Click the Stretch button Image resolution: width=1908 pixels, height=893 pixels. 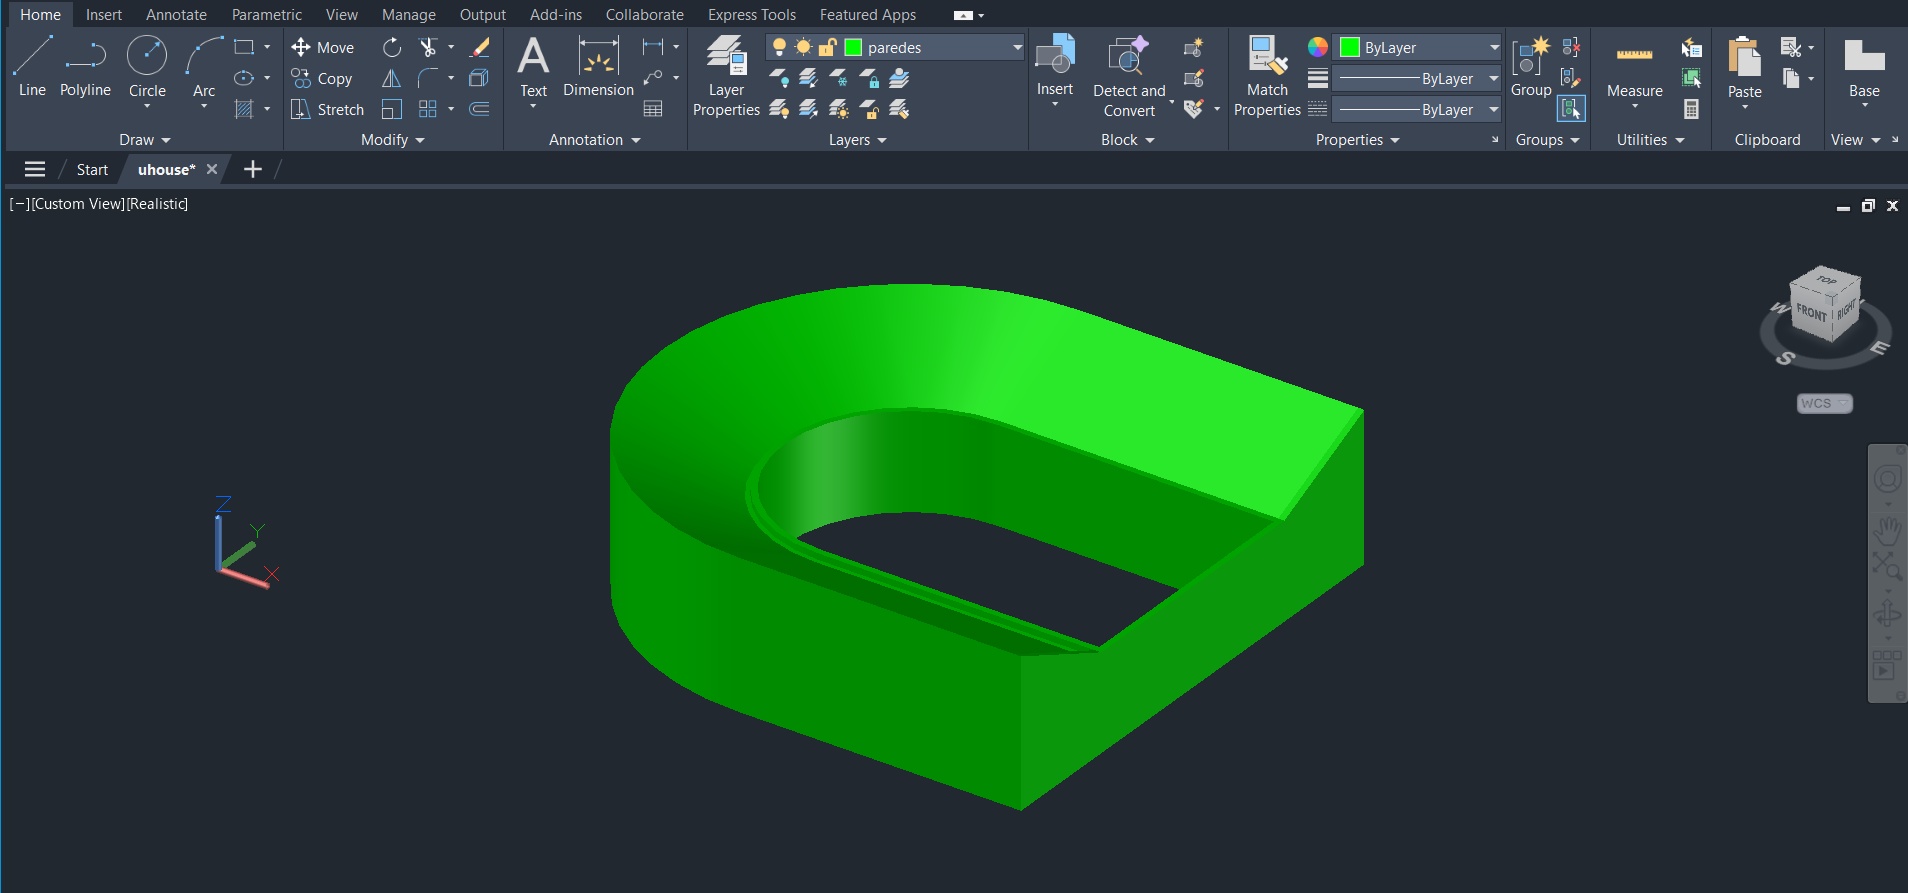pyautogui.click(x=328, y=109)
